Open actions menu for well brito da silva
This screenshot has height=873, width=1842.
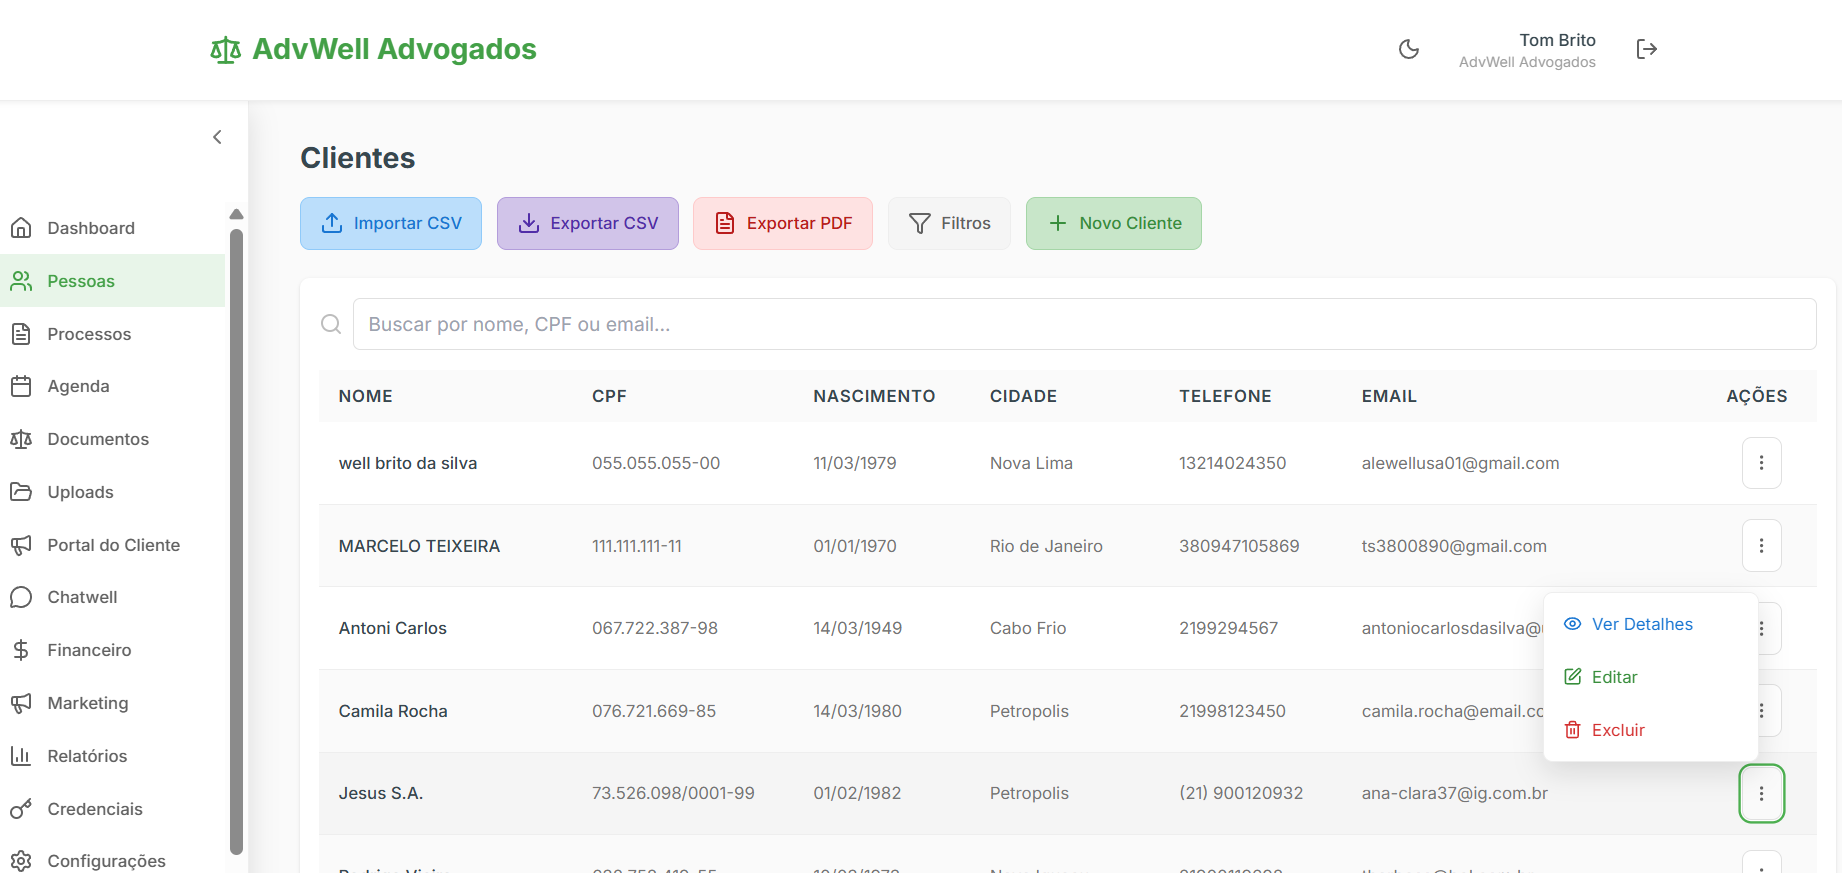[x=1762, y=463]
